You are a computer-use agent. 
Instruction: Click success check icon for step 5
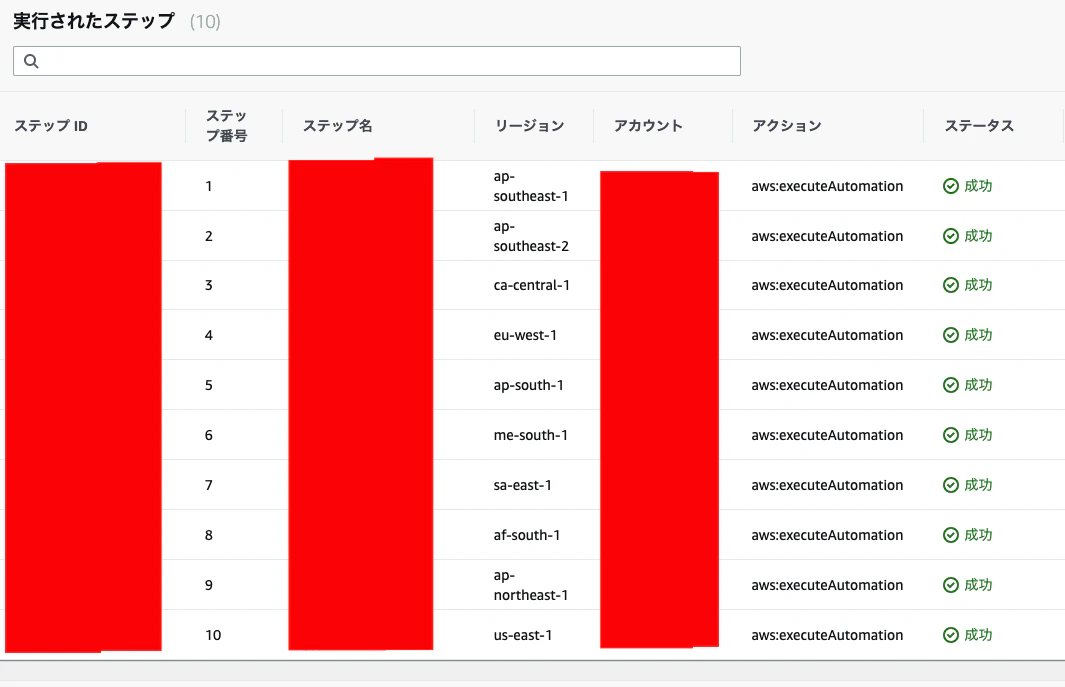click(x=951, y=385)
